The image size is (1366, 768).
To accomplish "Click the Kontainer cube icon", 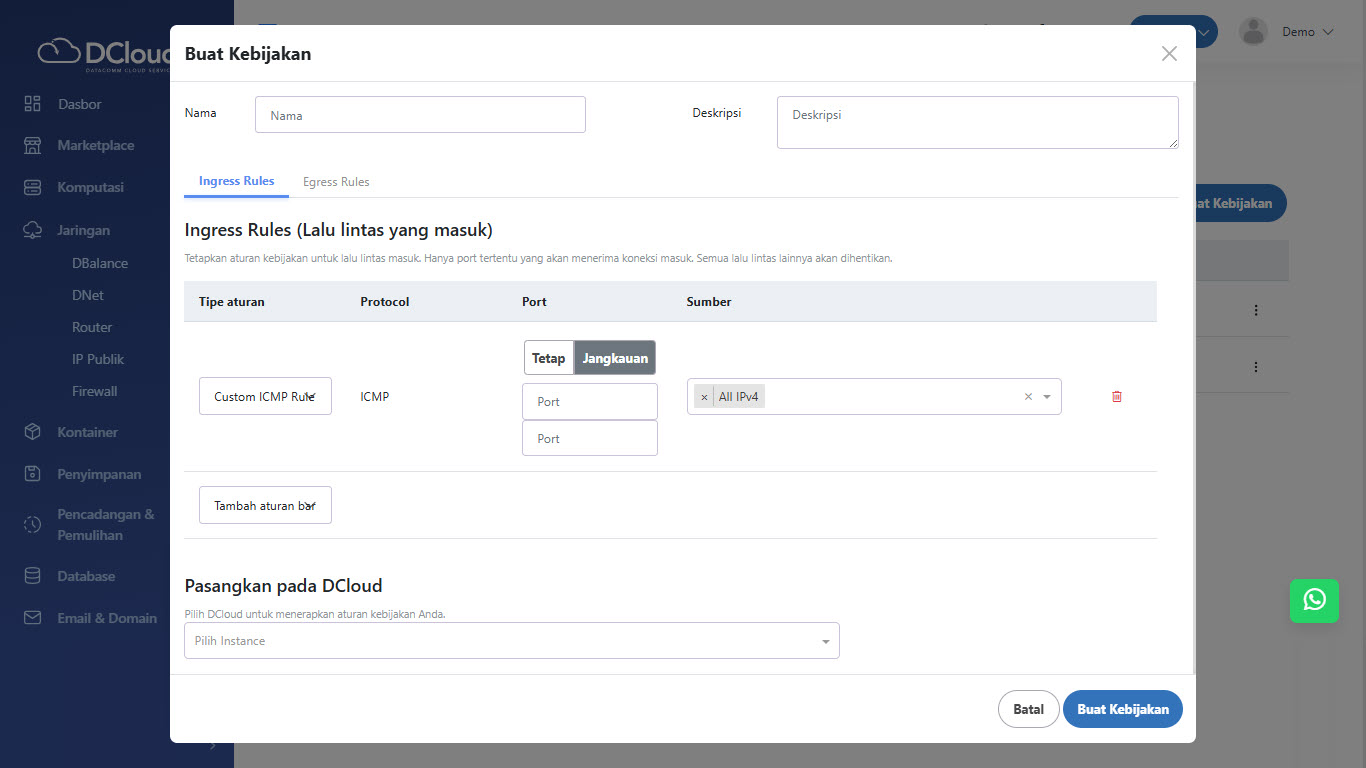I will 33,432.
